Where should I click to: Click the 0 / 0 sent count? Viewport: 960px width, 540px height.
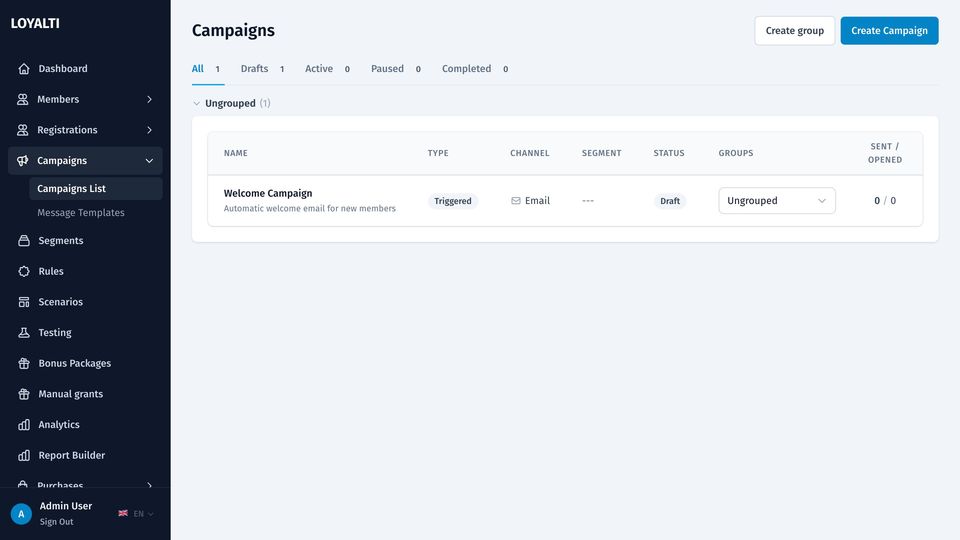point(885,201)
